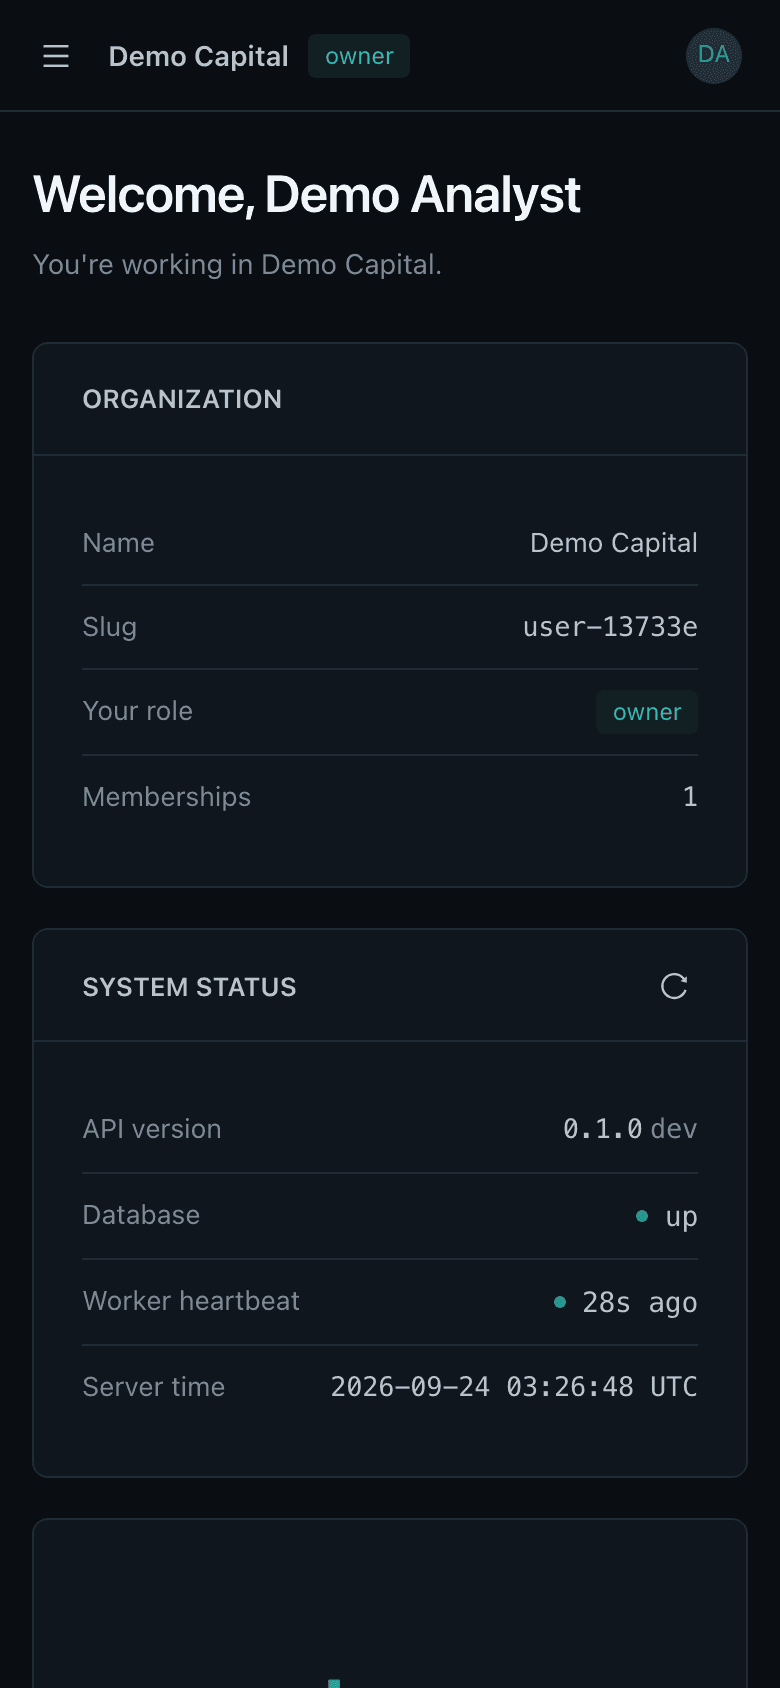This screenshot has height=1688, width=780.
Task: Click the Memberships count 1
Action: coord(690,797)
